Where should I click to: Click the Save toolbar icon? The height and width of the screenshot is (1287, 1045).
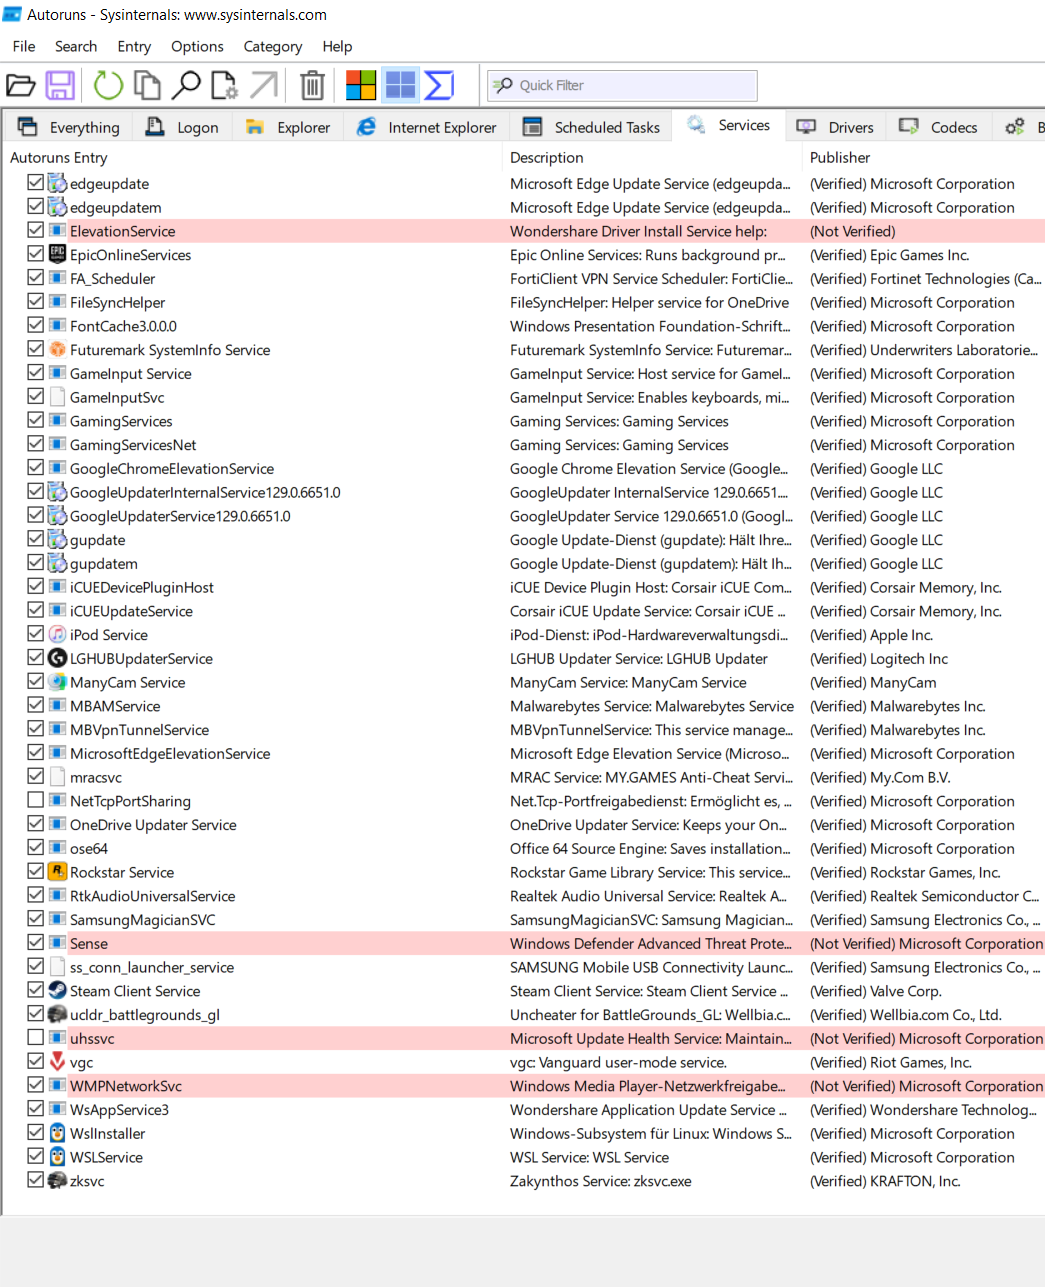[60, 86]
